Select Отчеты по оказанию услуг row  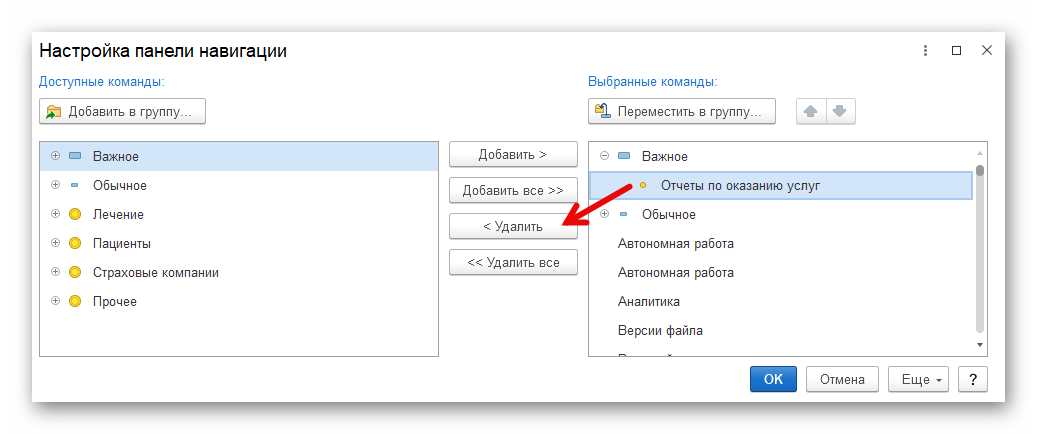780,186
